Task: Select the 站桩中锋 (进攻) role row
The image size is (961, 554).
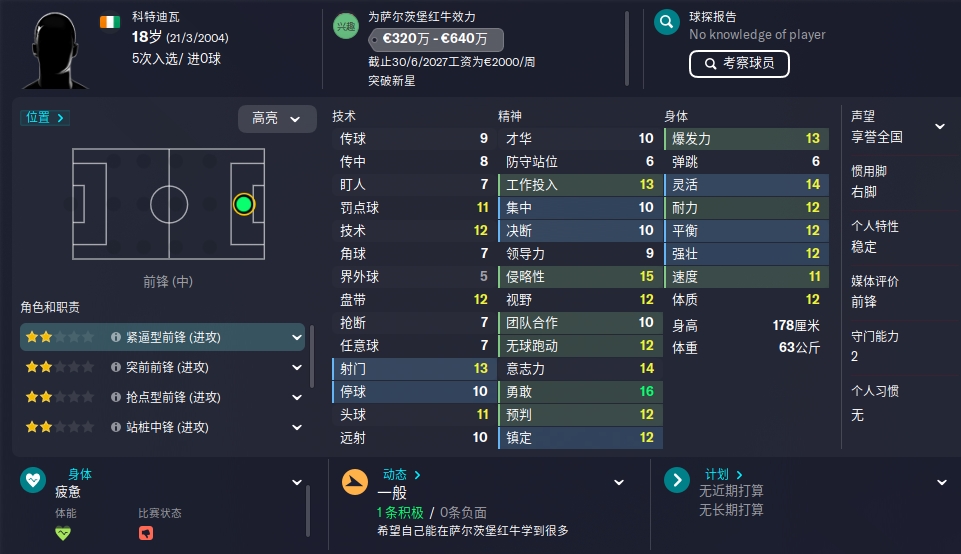Action: [162, 427]
